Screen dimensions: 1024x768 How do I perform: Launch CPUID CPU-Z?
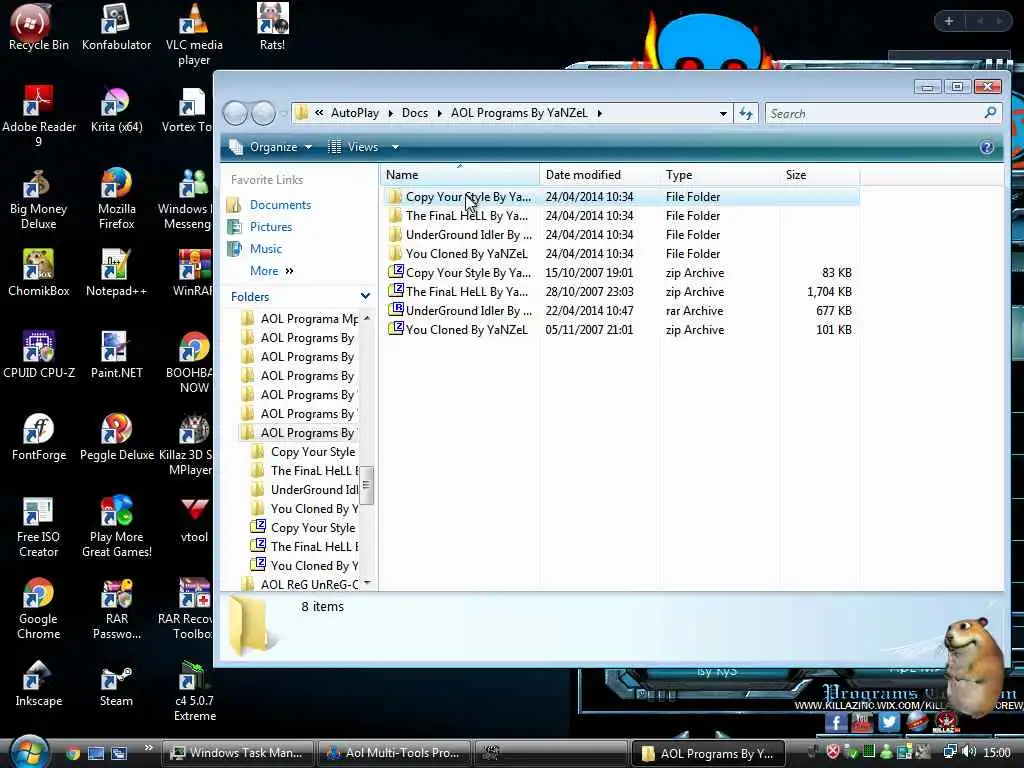pos(39,355)
